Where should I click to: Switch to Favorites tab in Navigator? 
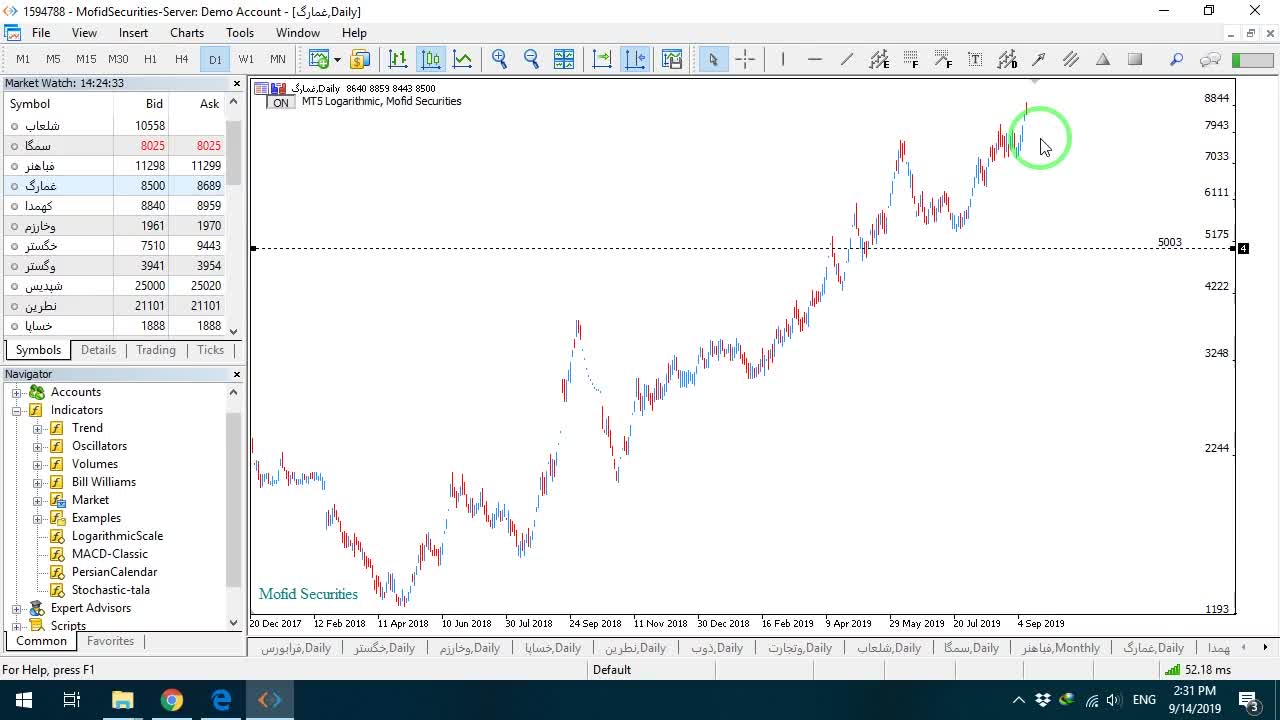coord(110,641)
